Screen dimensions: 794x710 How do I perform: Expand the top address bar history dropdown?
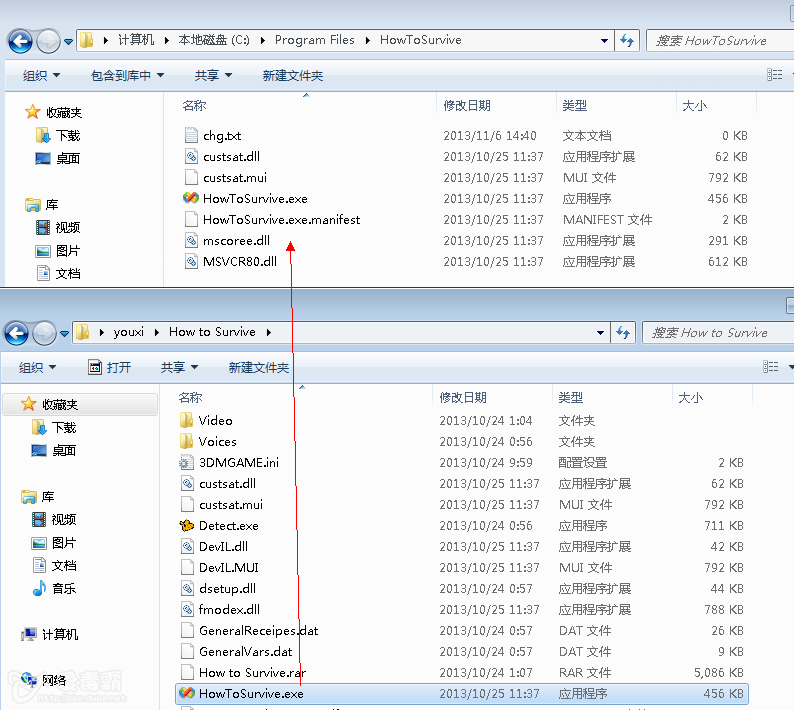tap(605, 41)
